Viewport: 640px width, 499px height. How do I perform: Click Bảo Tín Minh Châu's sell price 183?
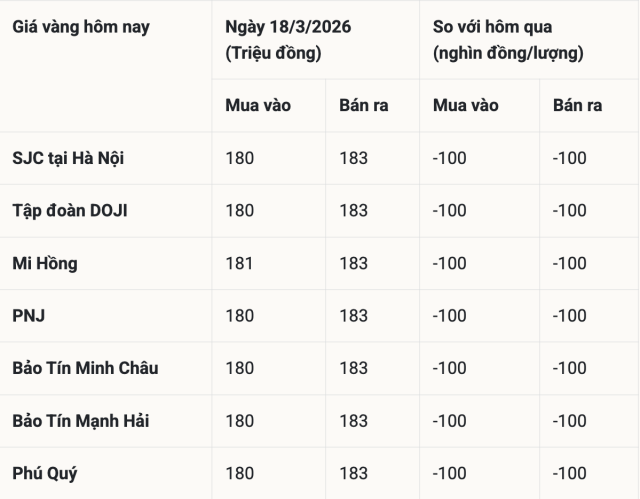354,368
